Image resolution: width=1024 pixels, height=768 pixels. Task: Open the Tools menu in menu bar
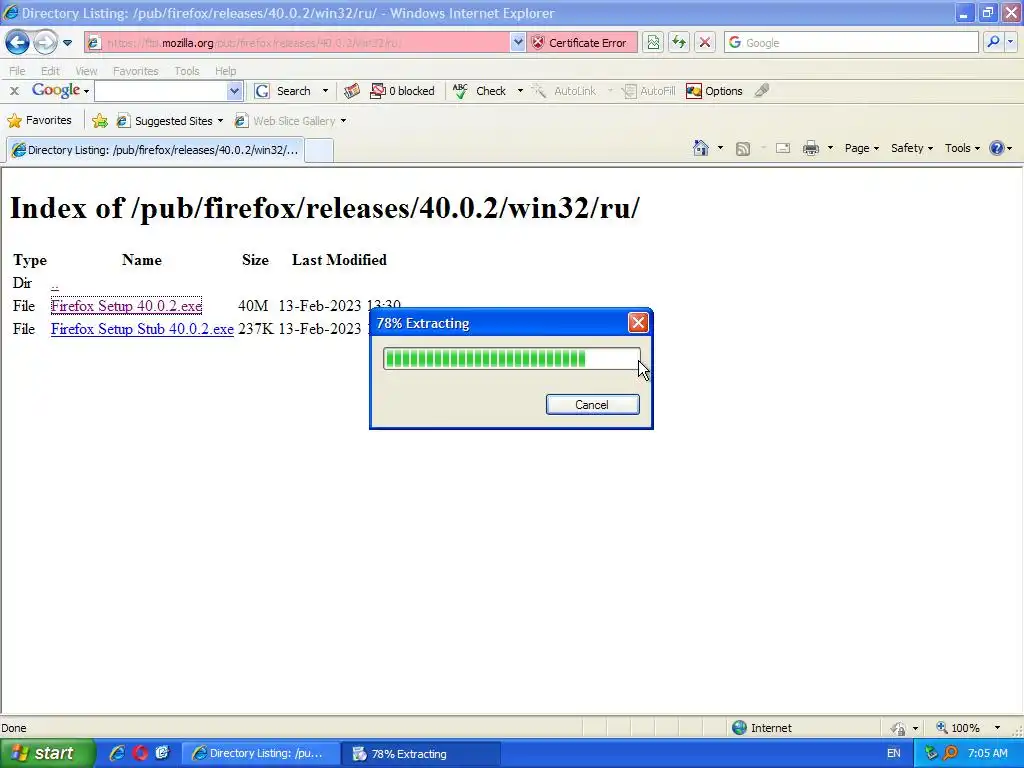coord(186,71)
